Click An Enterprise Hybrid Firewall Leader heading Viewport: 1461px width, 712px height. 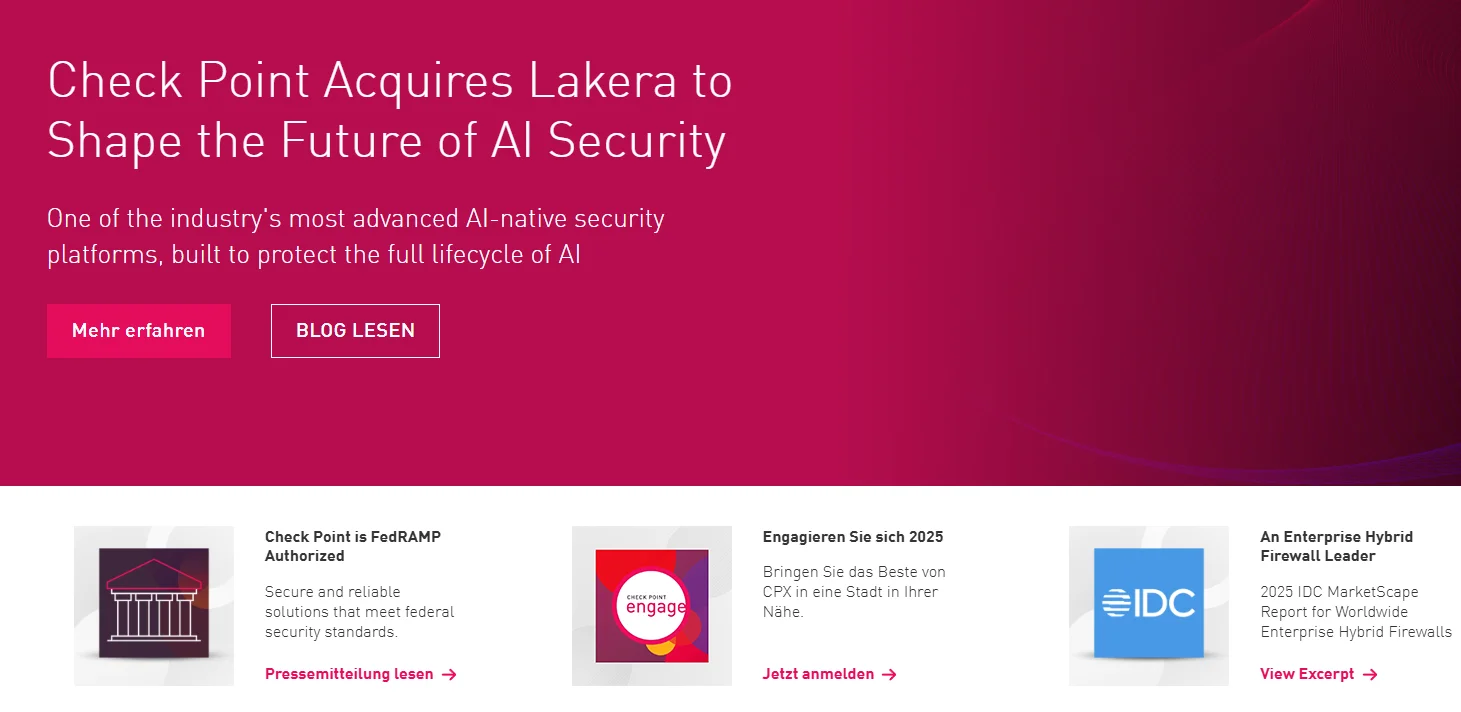coord(1336,546)
